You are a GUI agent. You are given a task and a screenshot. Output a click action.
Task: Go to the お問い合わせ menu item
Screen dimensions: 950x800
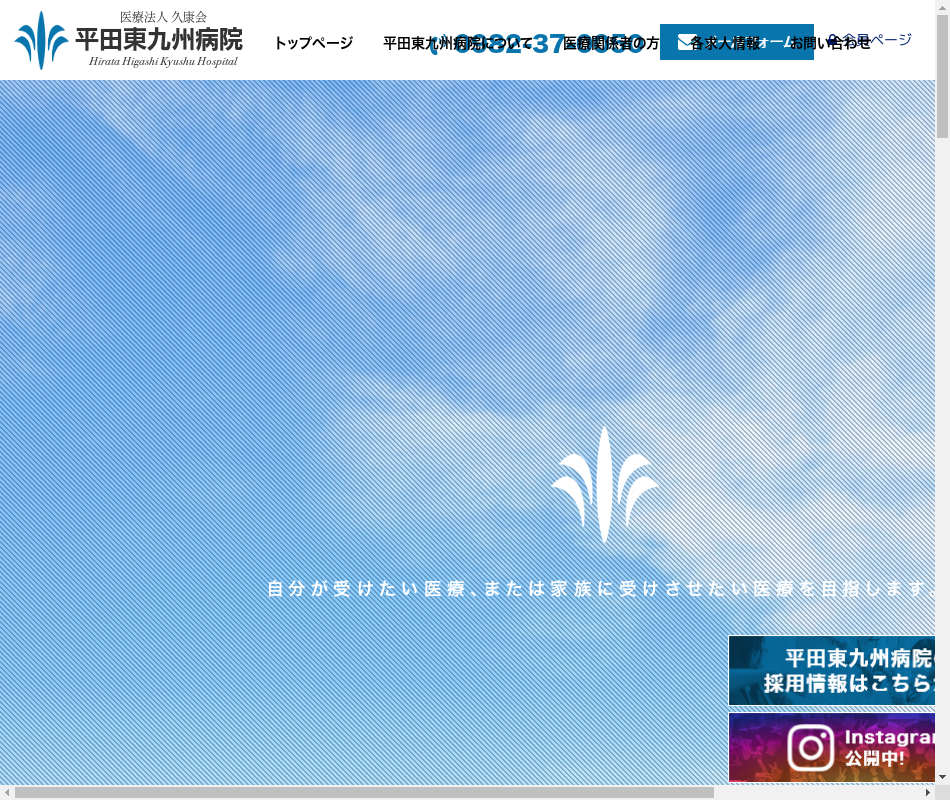(831, 44)
